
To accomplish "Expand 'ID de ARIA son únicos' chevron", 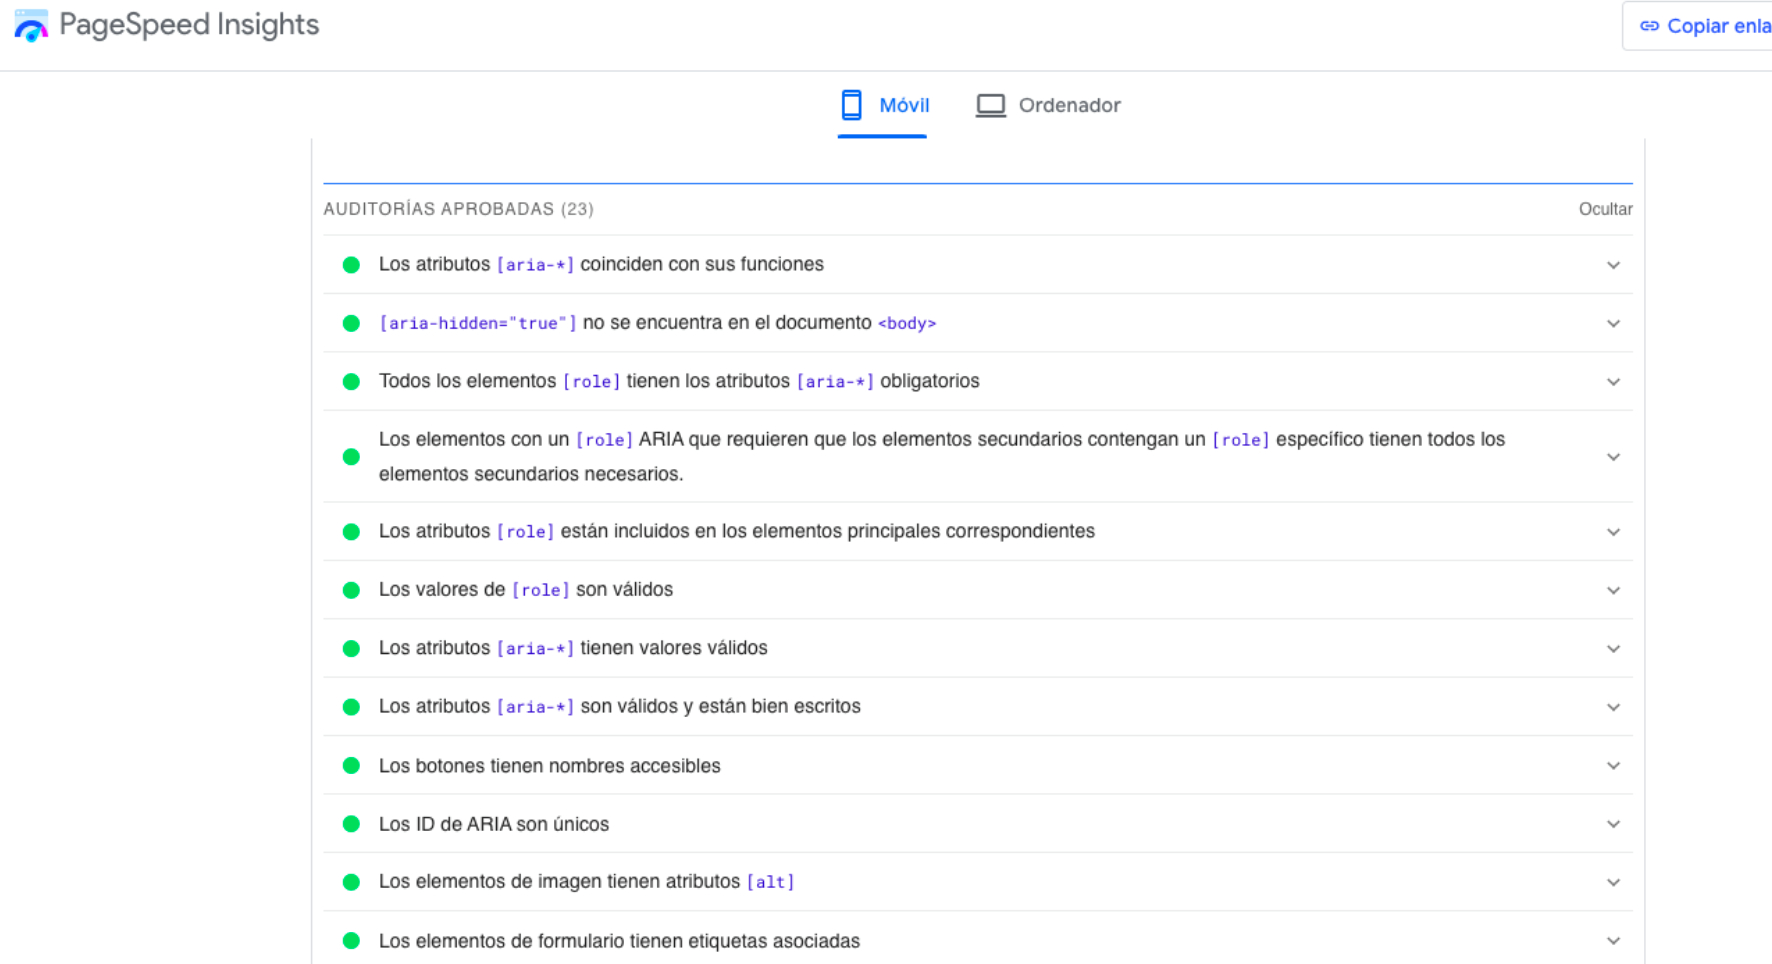I will pyautogui.click(x=1613, y=824).
